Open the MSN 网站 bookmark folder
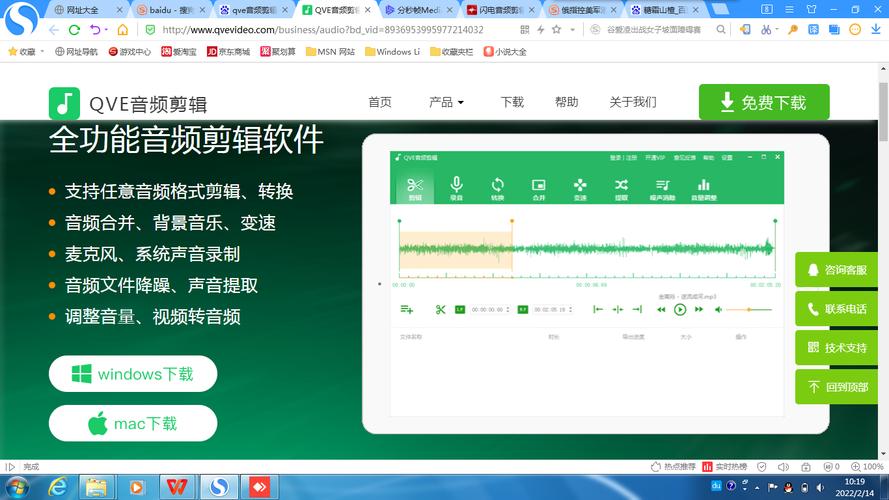 point(330,52)
